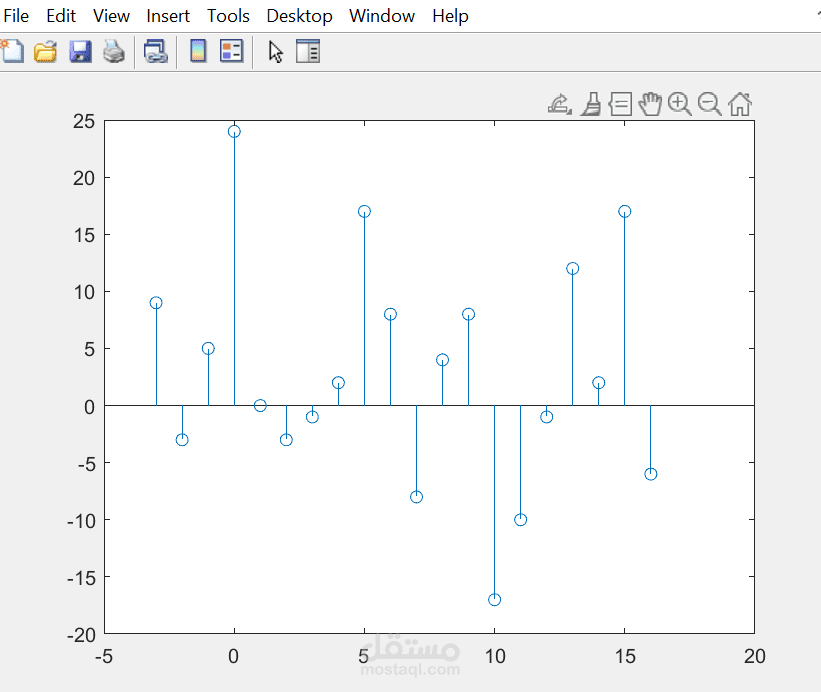
Task: Click the y-axis label -20
Action: (x=81, y=635)
